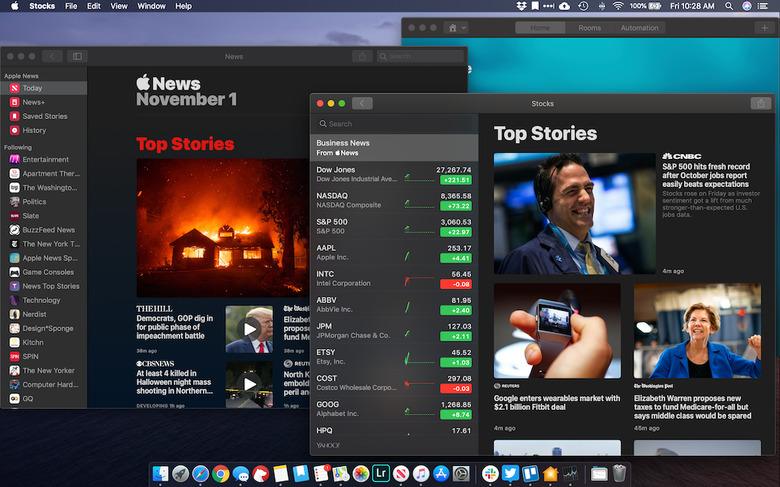Click the back arrow in the Stocks toolbar

pos(362,103)
